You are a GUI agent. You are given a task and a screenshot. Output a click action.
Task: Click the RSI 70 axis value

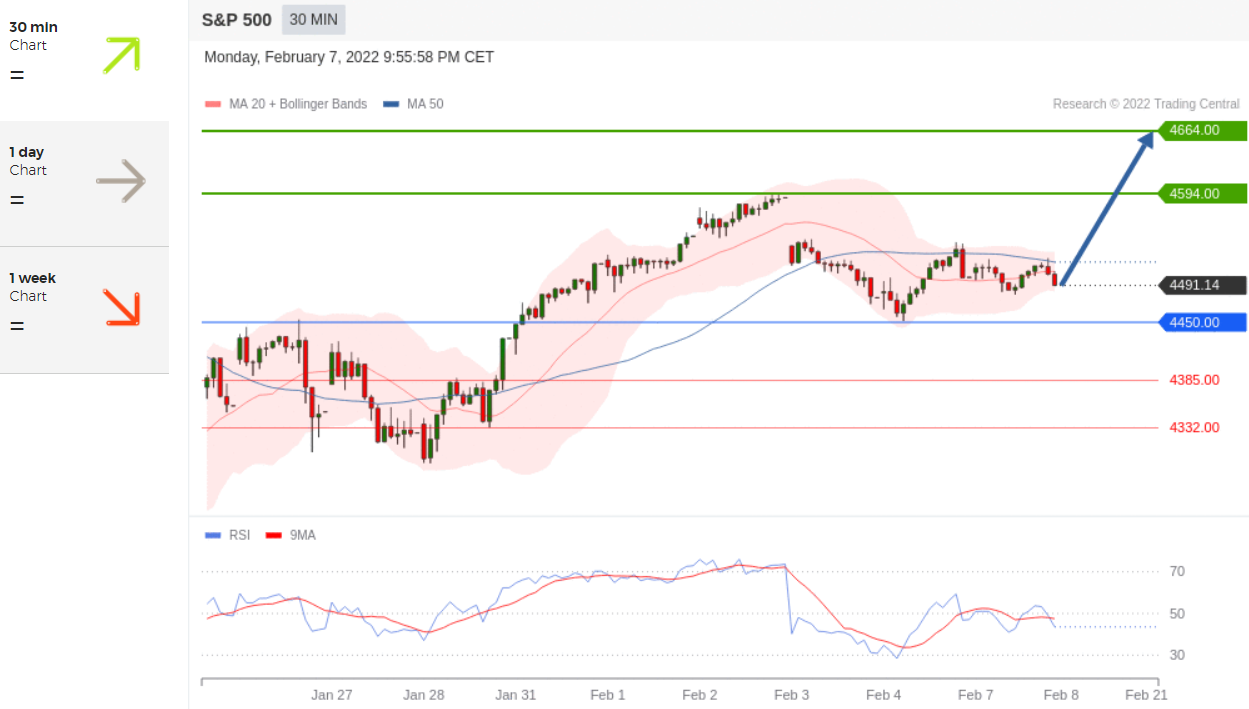[1178, 571]
